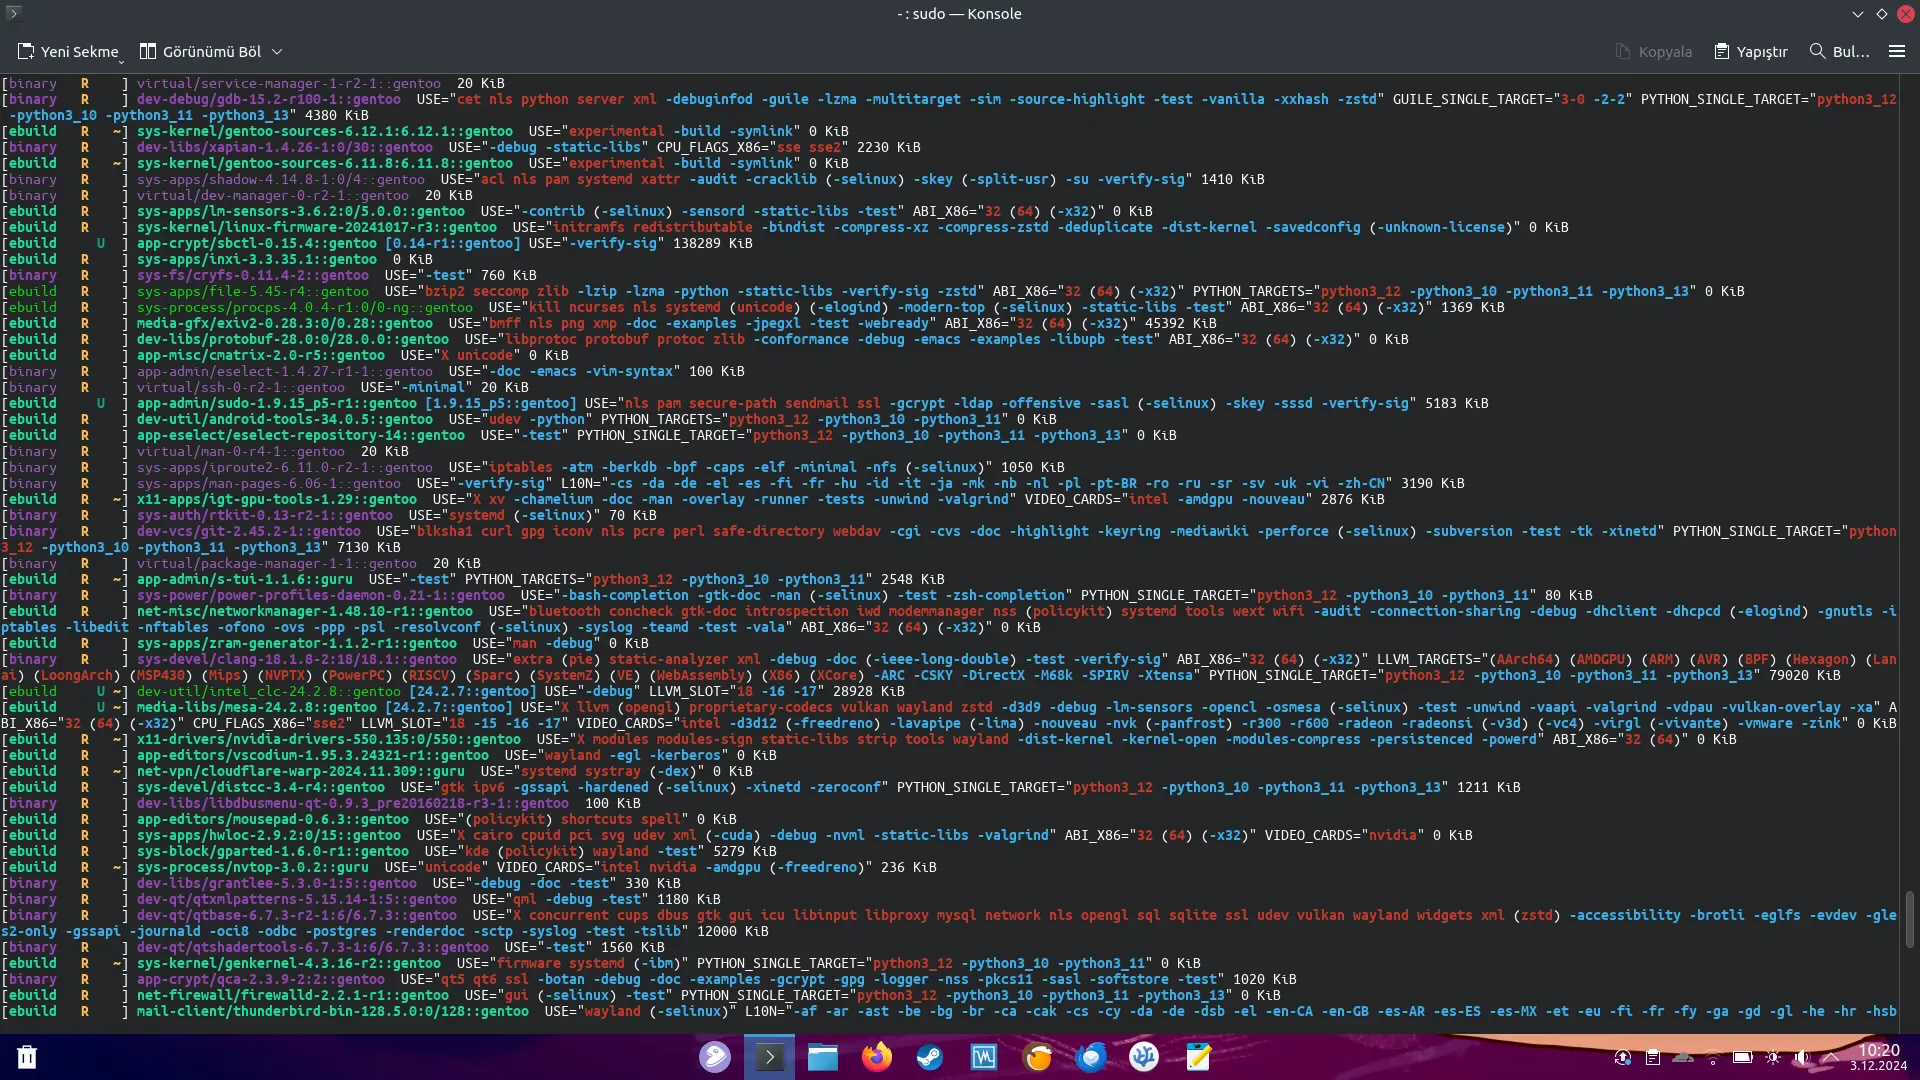
Task: Open the clock showing 10:20
Action: 1878,1057
